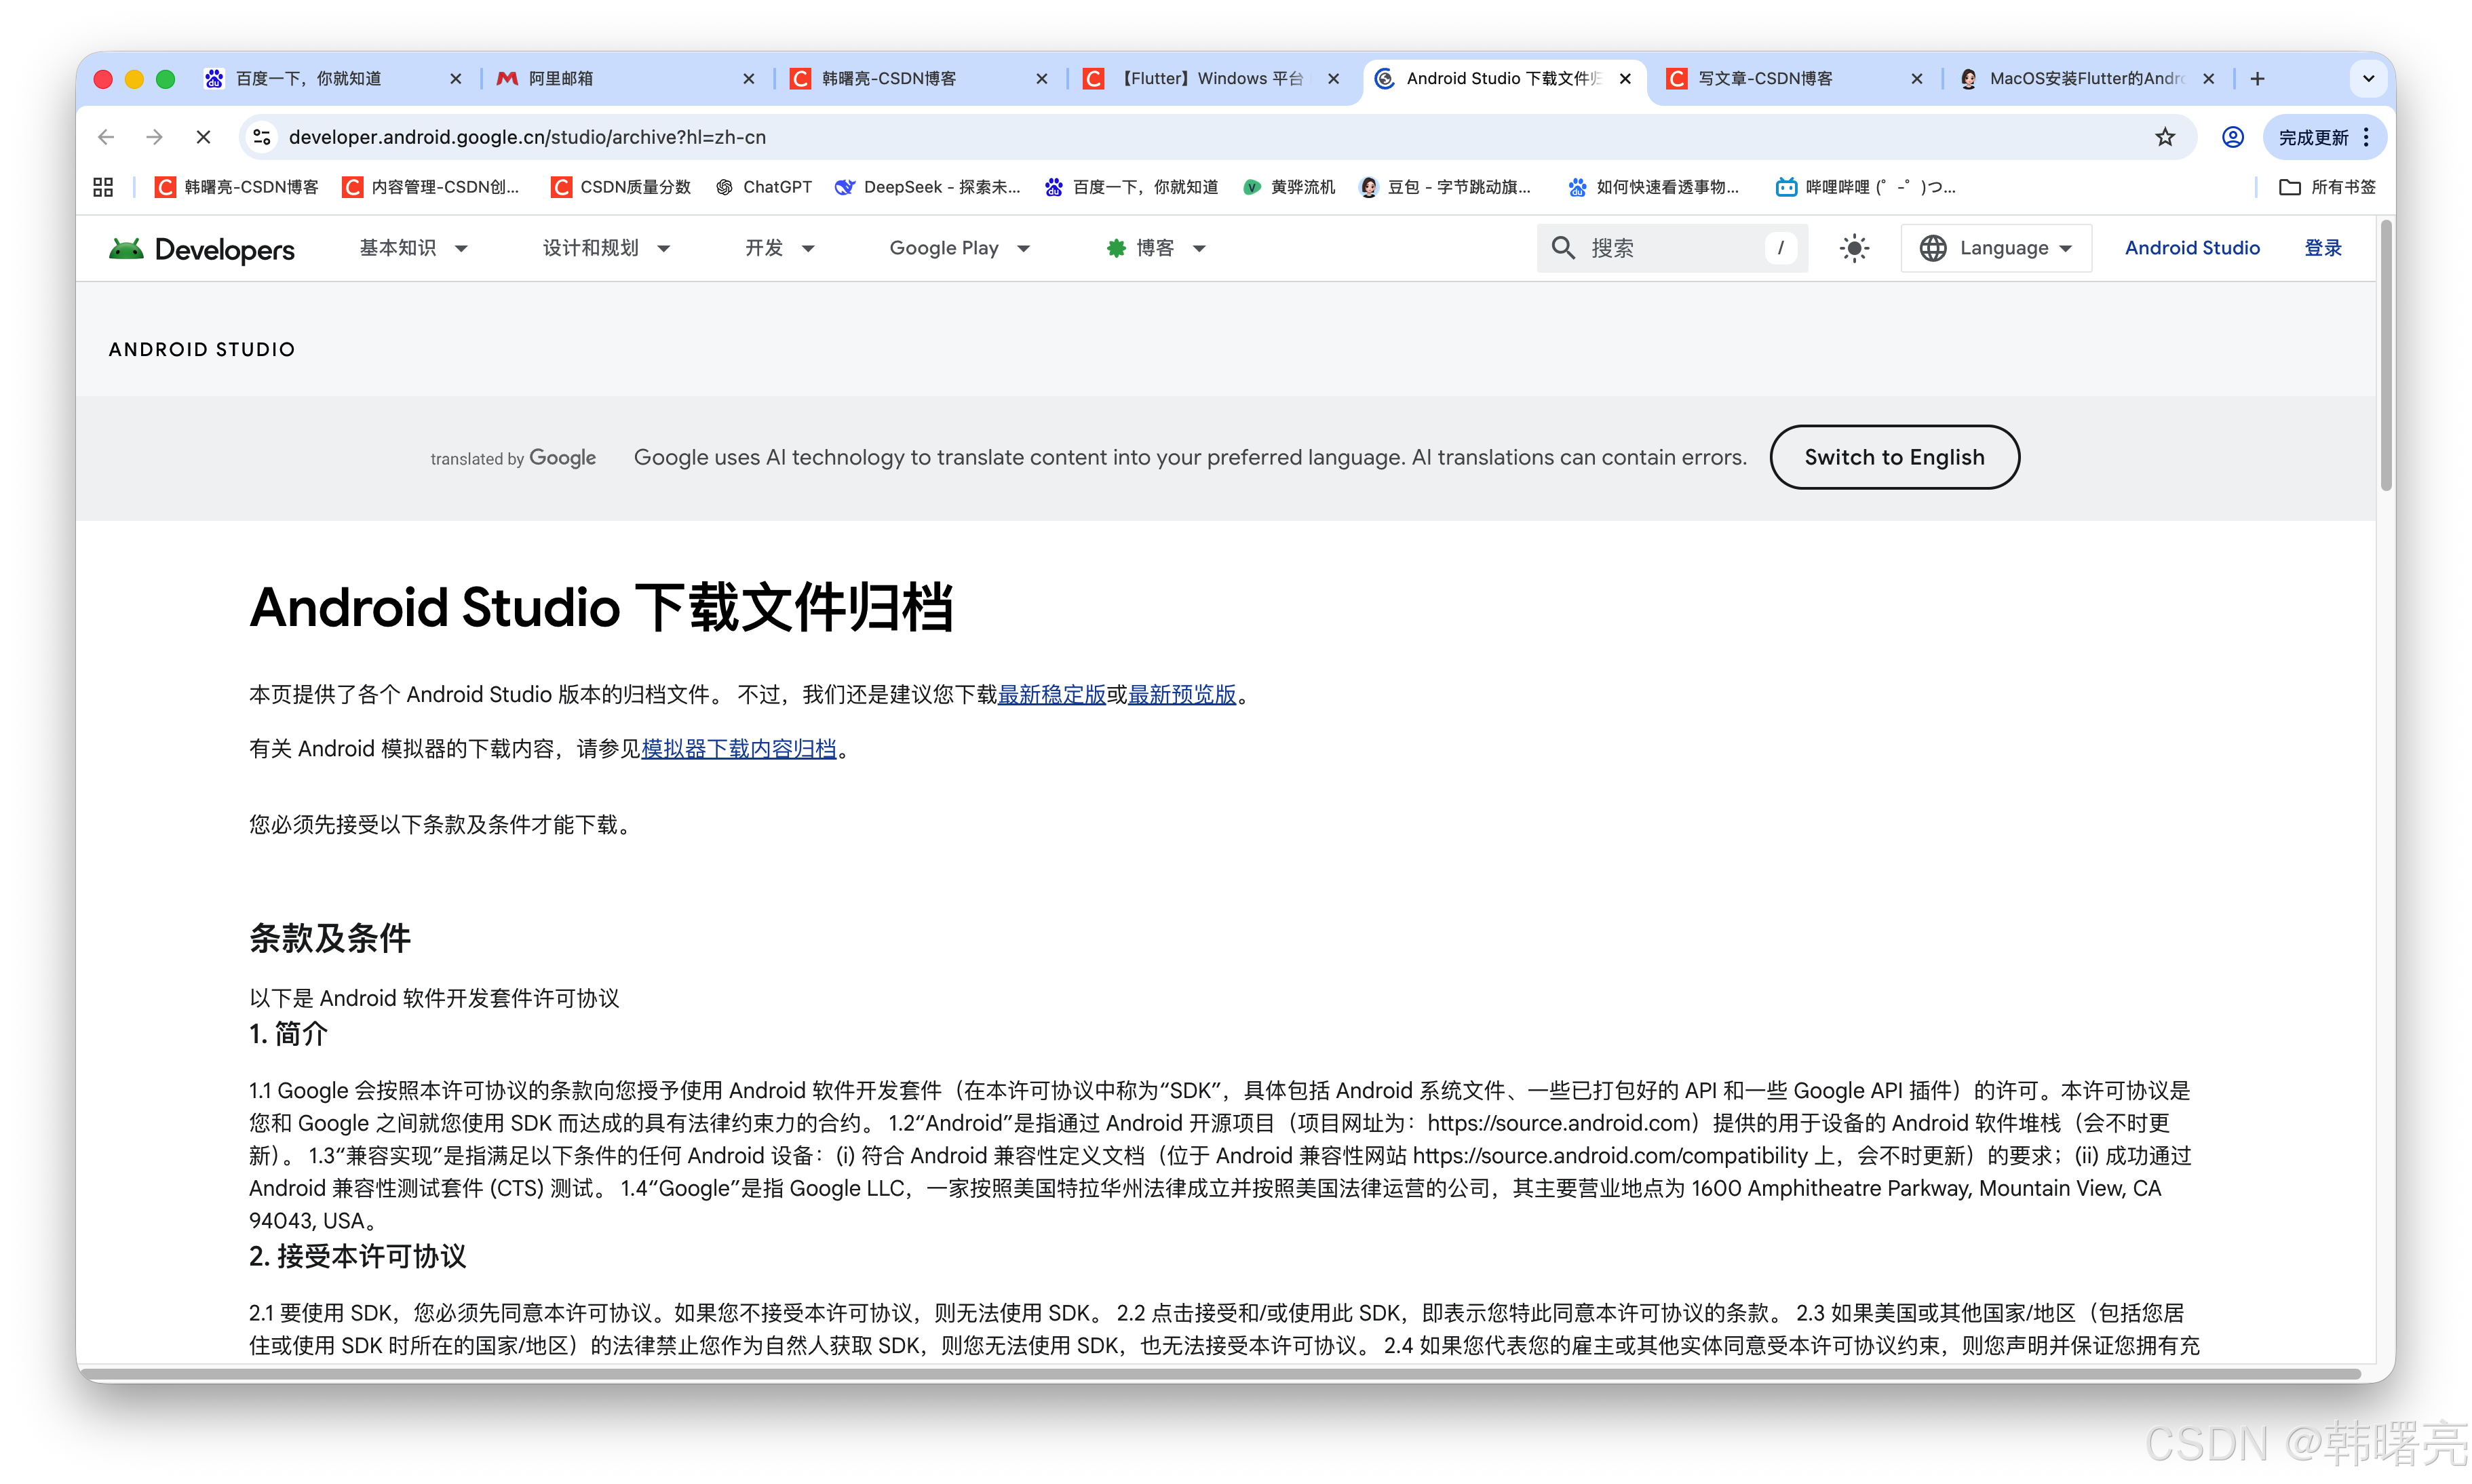2472x1484 pixels.
Task: Open the tab search chevron
Action: coord(2368,78)
